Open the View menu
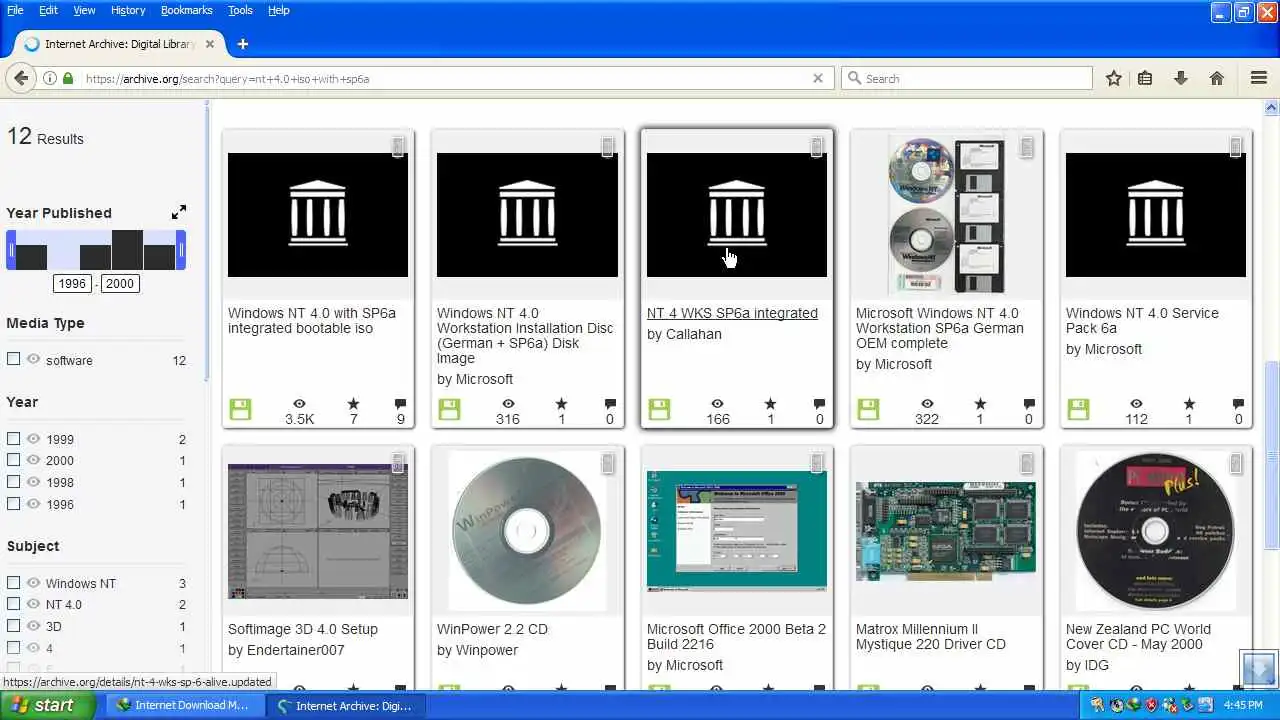The image size is (1280, 720). [84, 10]
